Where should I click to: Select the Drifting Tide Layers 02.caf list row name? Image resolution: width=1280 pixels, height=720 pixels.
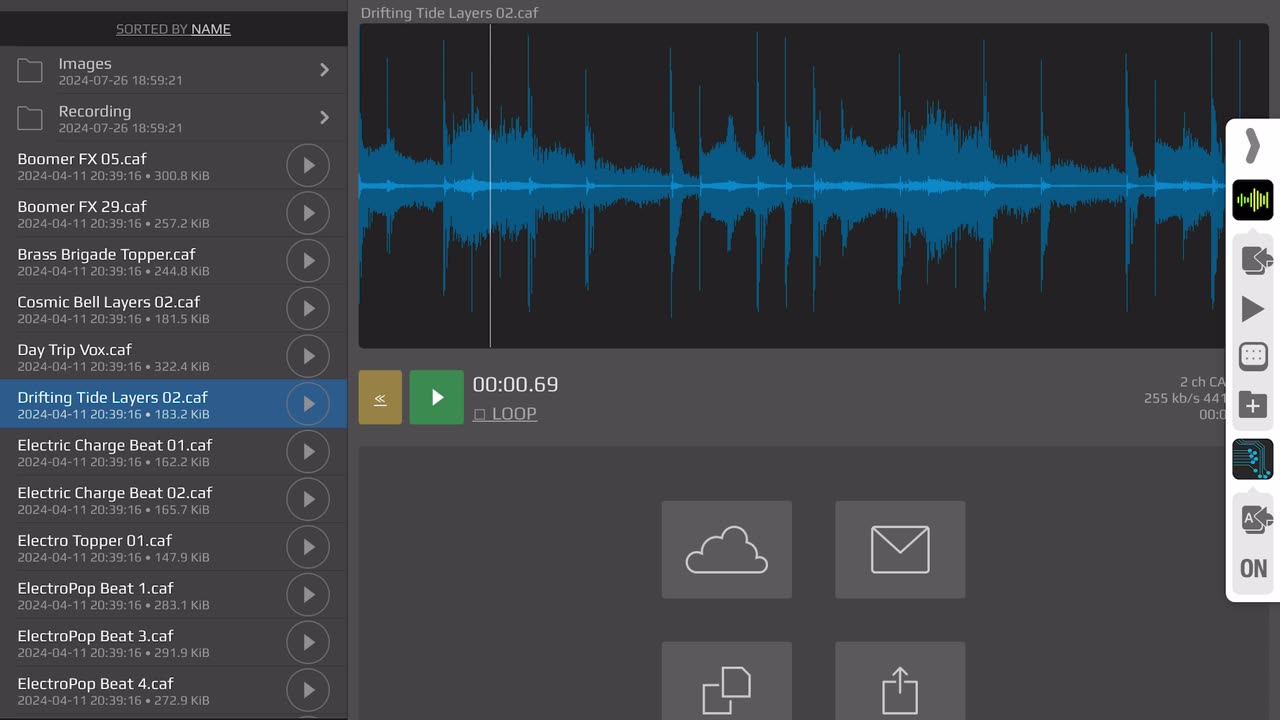tap(113, 398)
